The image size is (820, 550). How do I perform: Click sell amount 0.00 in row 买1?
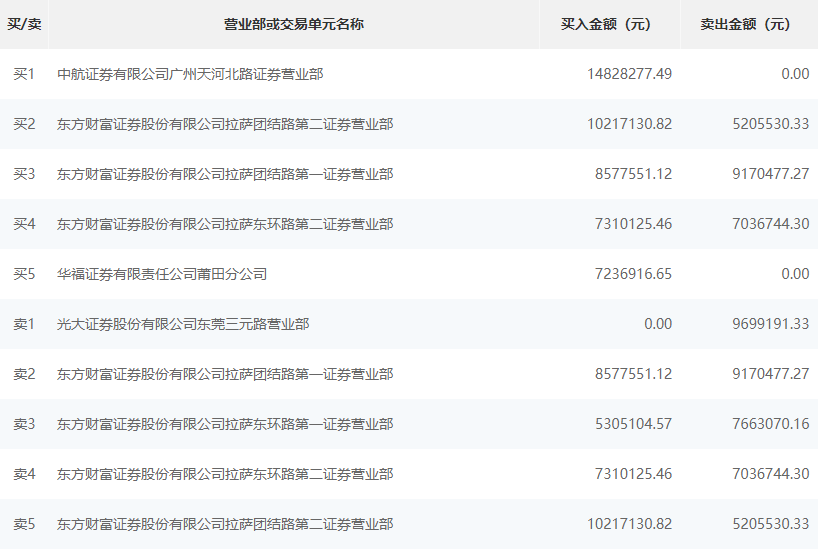[x=795, y=74]
